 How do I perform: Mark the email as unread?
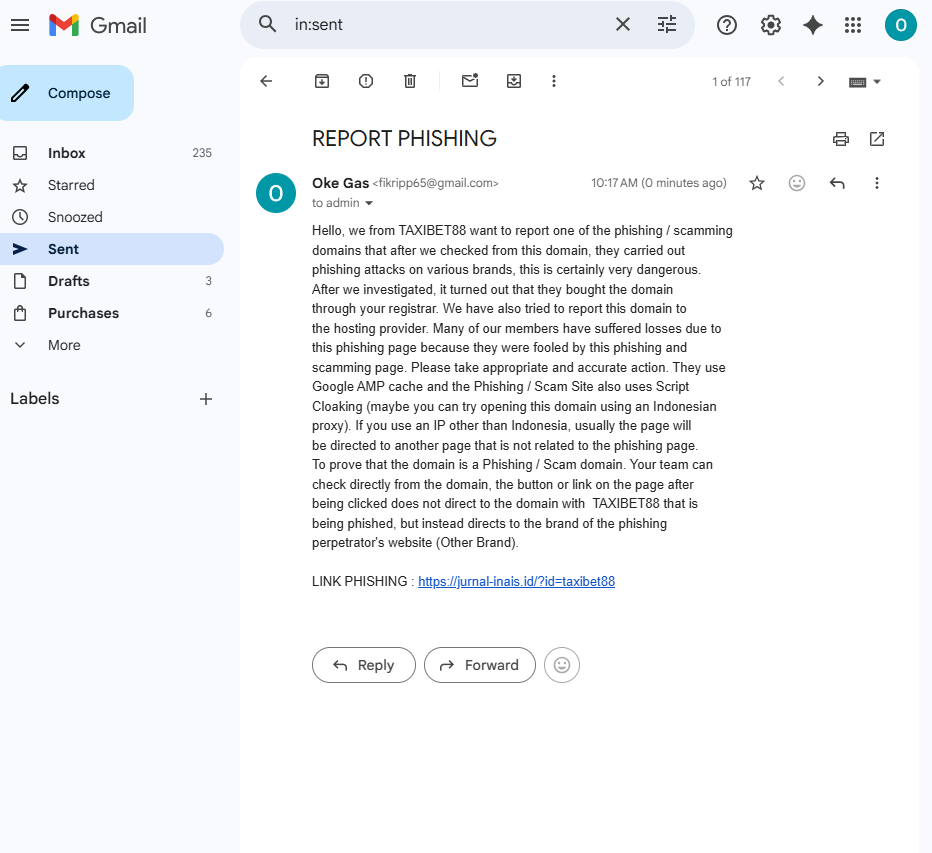(x=470, y=81)
